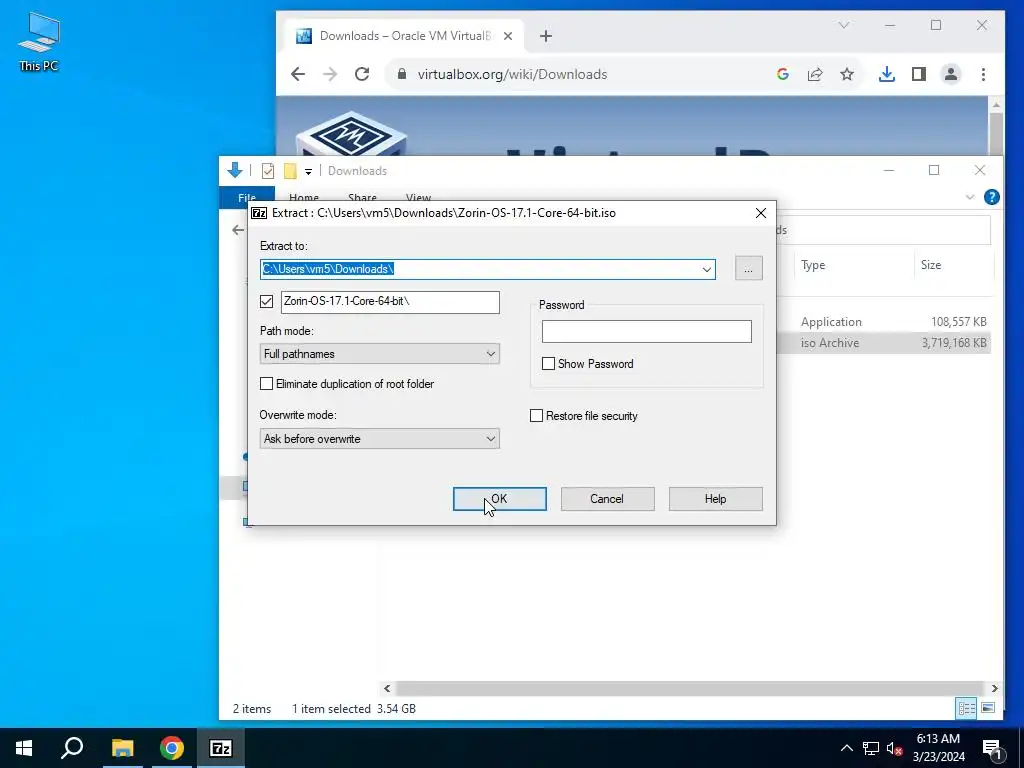Click horizontal scrollbar in Explorer

[x=690, y=688]
